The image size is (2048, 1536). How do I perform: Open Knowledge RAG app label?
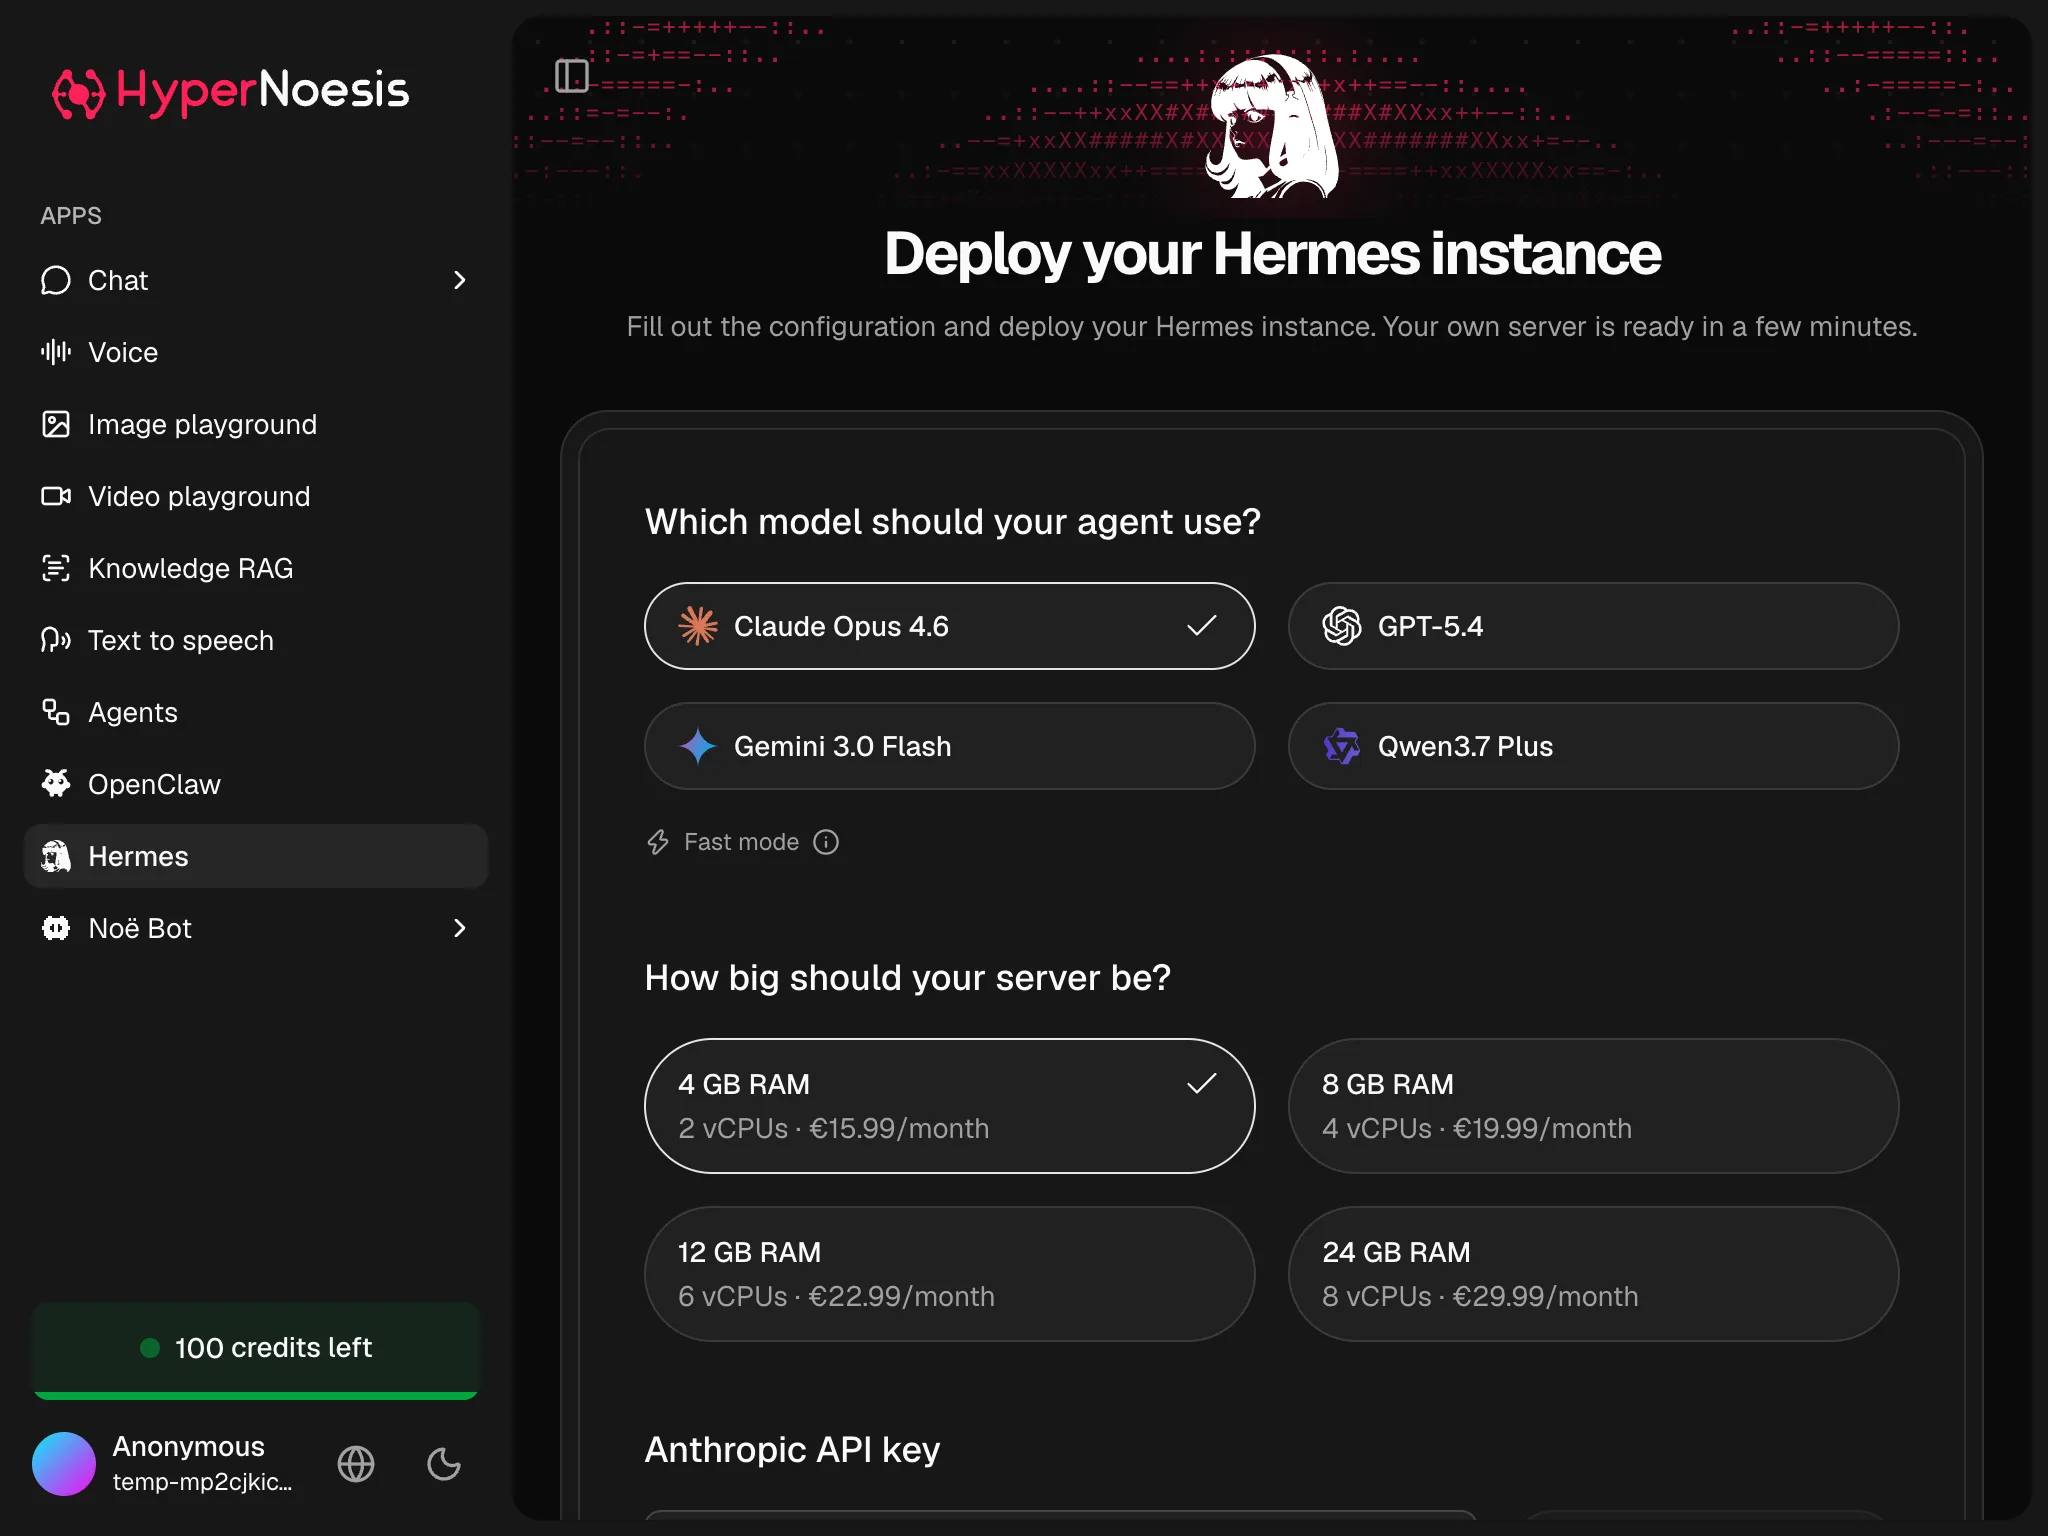[191, 568]
